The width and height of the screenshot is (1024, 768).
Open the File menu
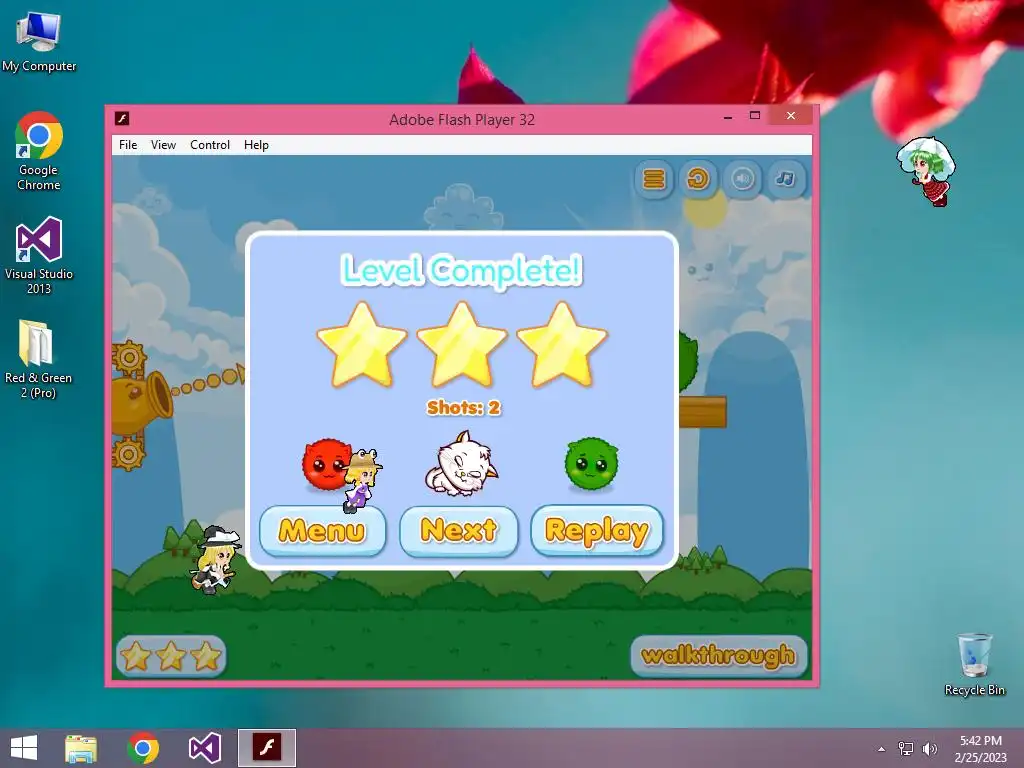(x=128, y=145)
